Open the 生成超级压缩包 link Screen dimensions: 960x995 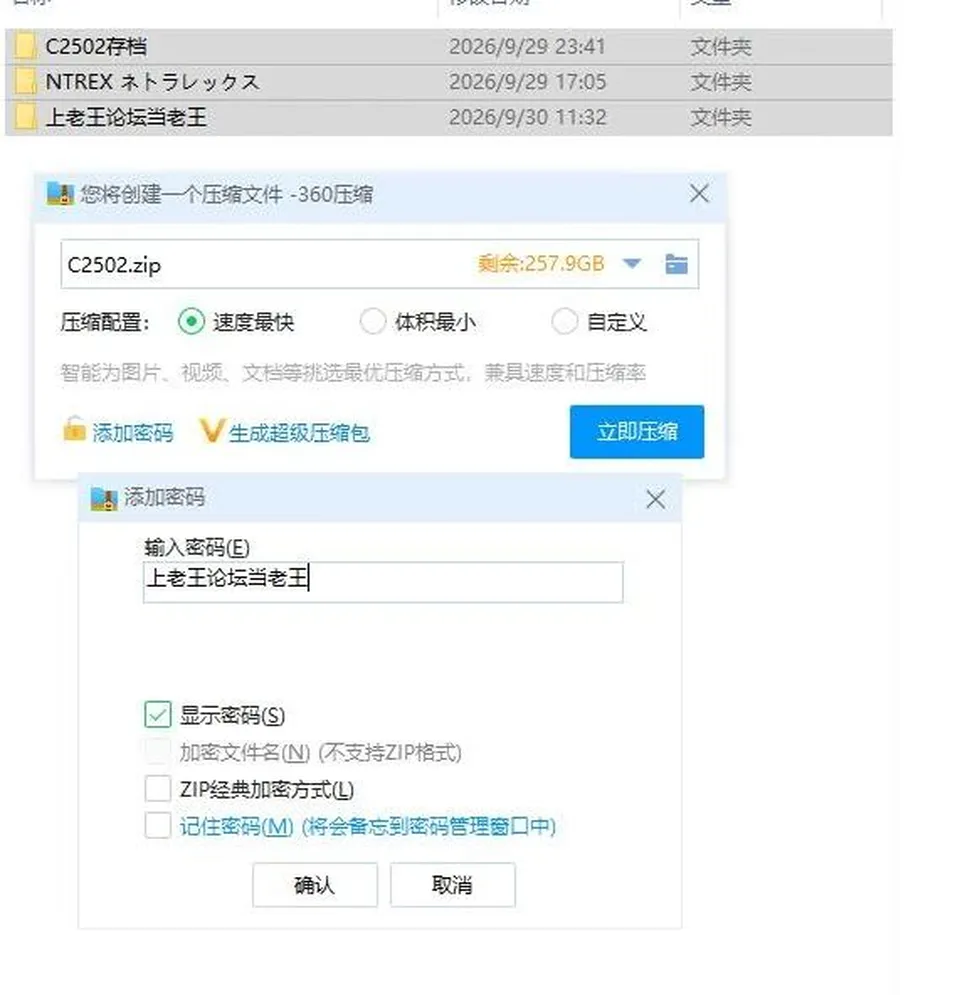click(299, 433)
